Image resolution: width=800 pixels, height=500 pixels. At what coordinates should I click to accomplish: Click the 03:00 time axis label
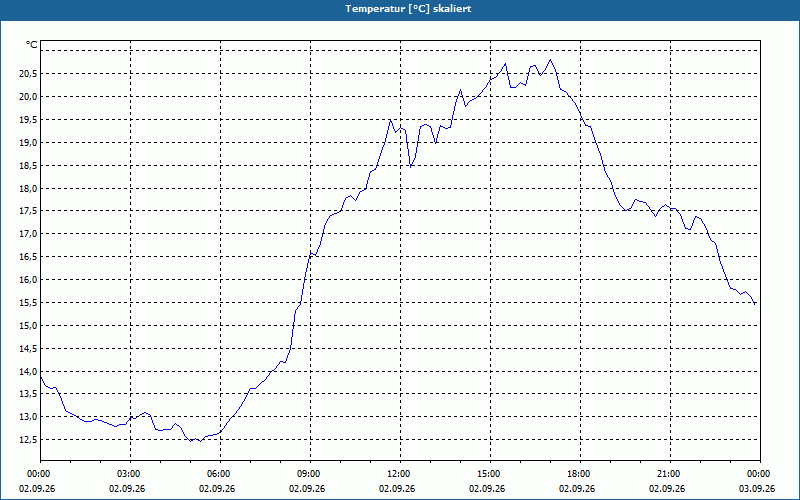(x=131, y=474)
